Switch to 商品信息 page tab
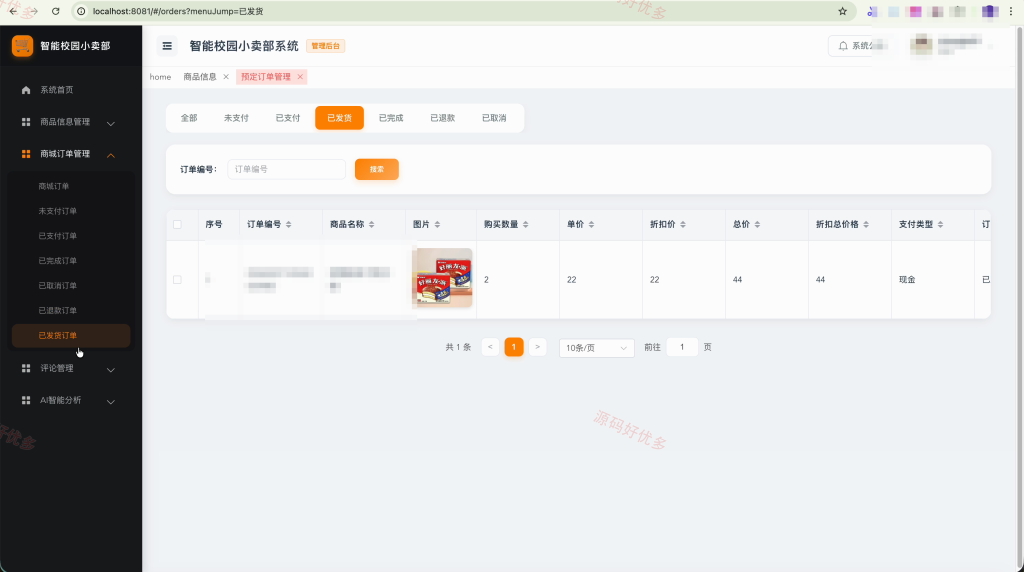 (200, 77)
